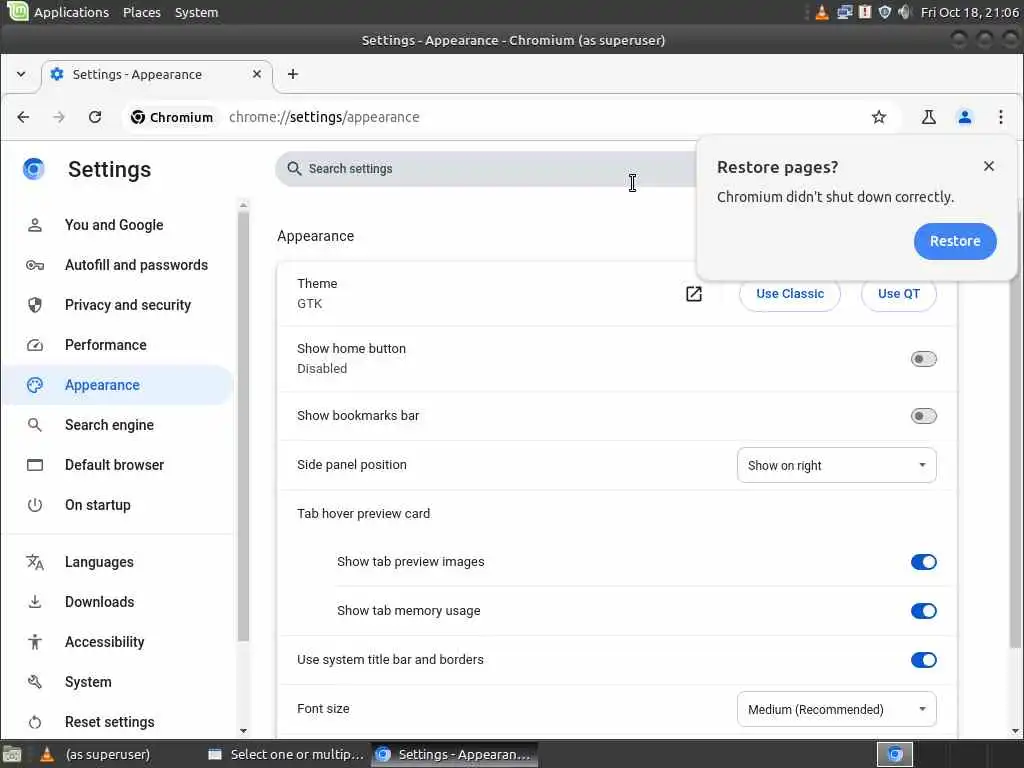Open On startup settings
Image resolution: width=1024 pixels, height=768 pixels.
pos(118,505)
